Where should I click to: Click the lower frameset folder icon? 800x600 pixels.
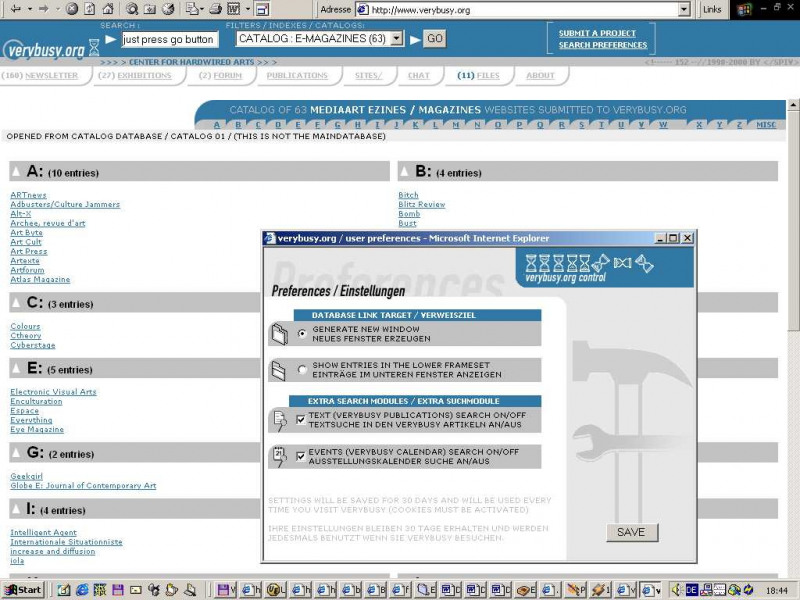click(x=279, y=370)
